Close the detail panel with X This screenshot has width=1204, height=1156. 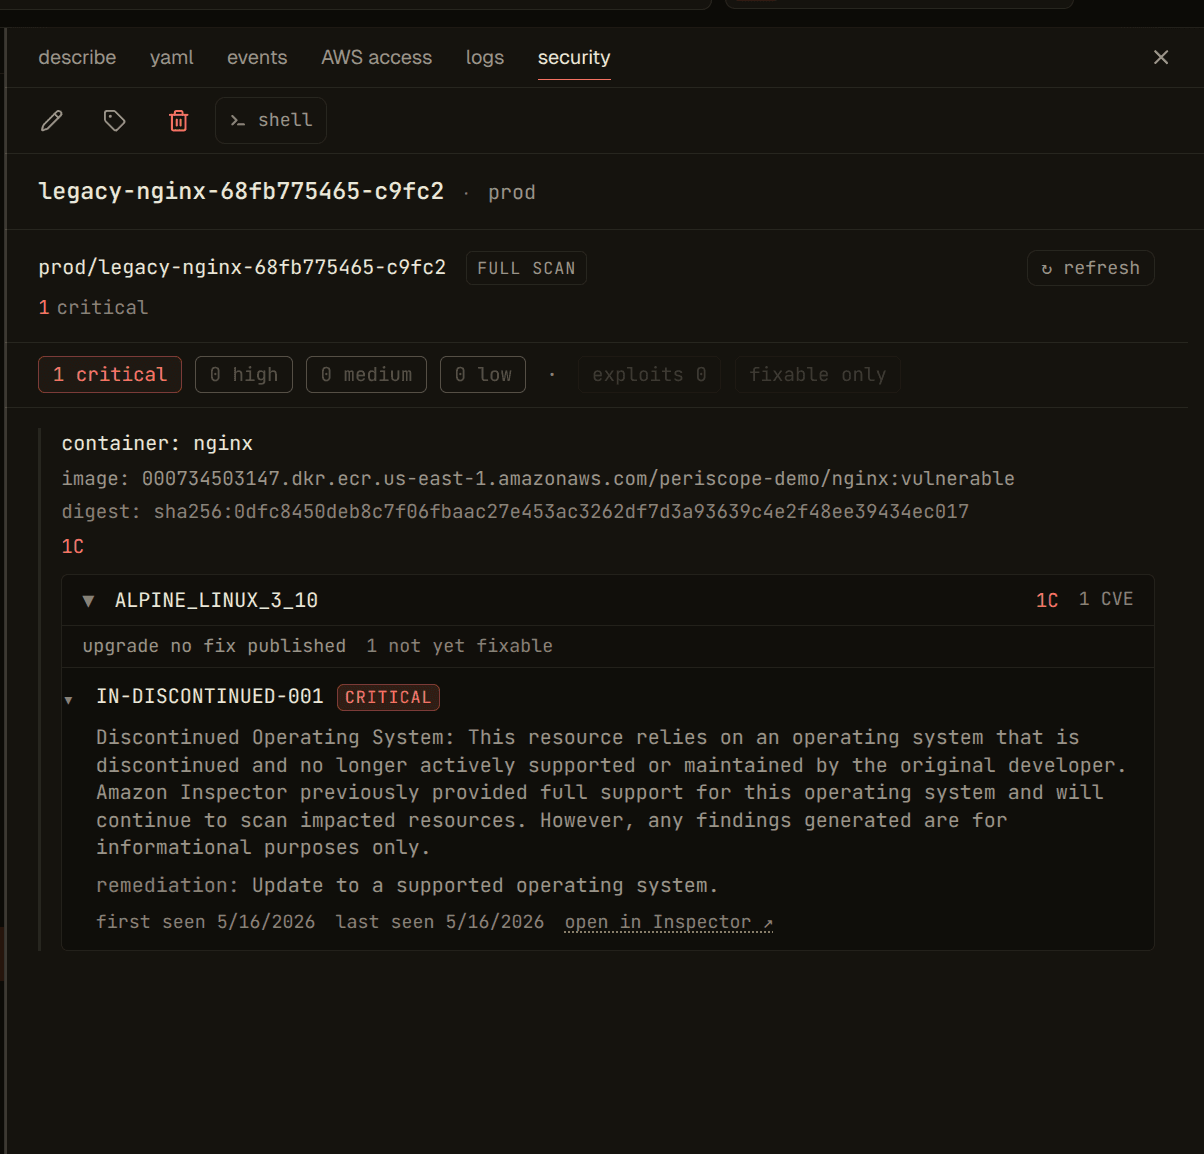[x=1161, y=57]
